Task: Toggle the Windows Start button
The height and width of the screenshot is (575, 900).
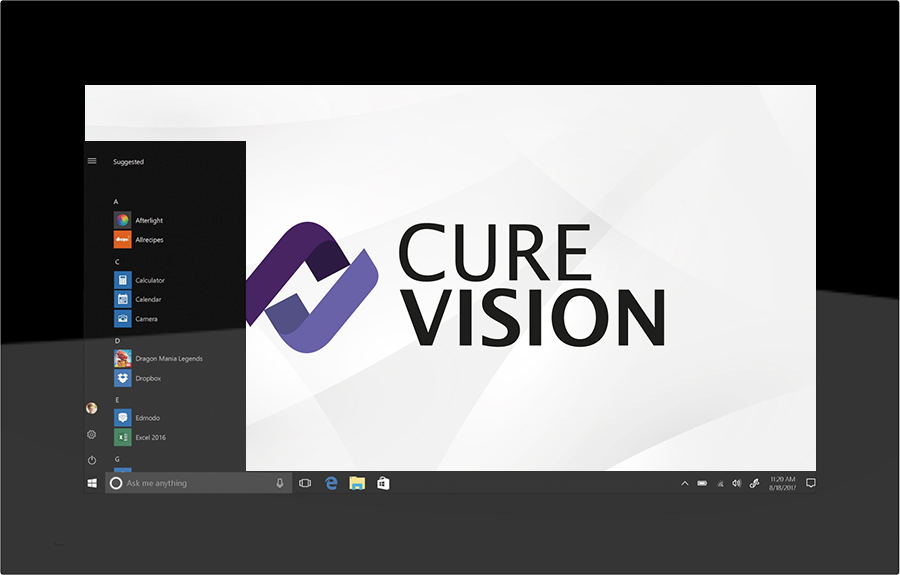Action: pos(92,483)
